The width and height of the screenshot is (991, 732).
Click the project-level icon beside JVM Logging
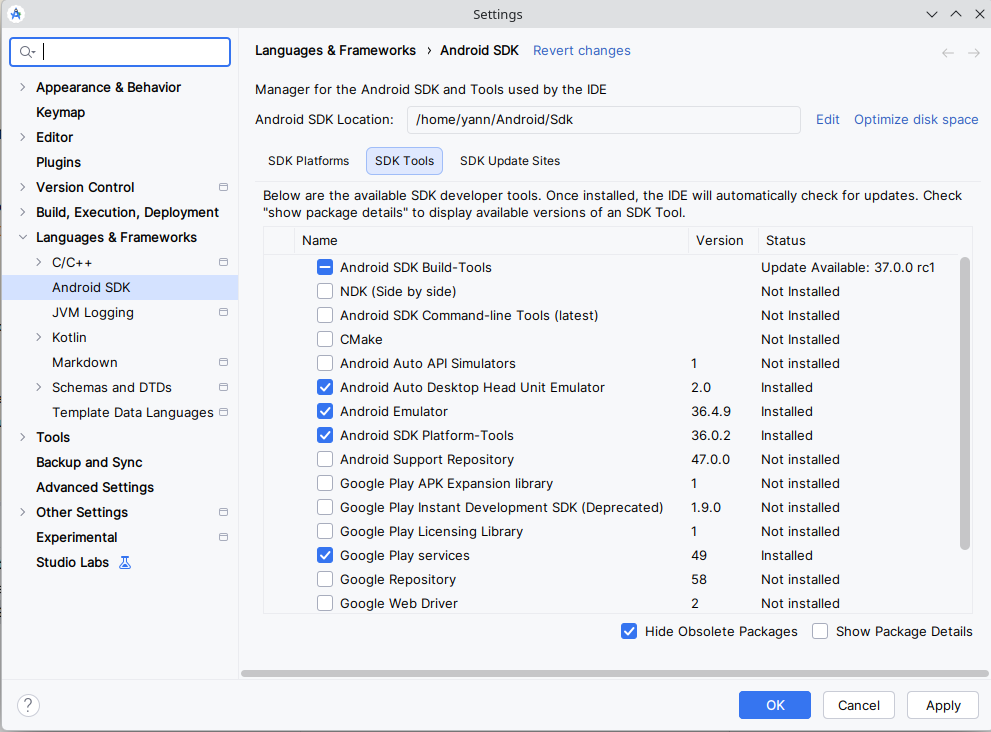click(223, 312)
